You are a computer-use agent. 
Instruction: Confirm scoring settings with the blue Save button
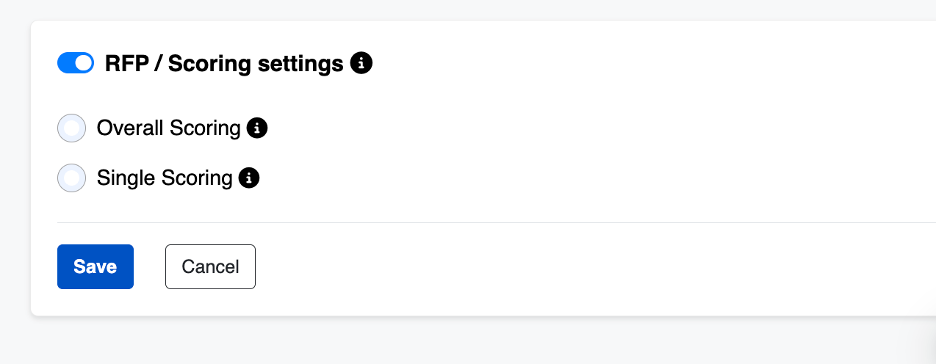tap(96, 266)
